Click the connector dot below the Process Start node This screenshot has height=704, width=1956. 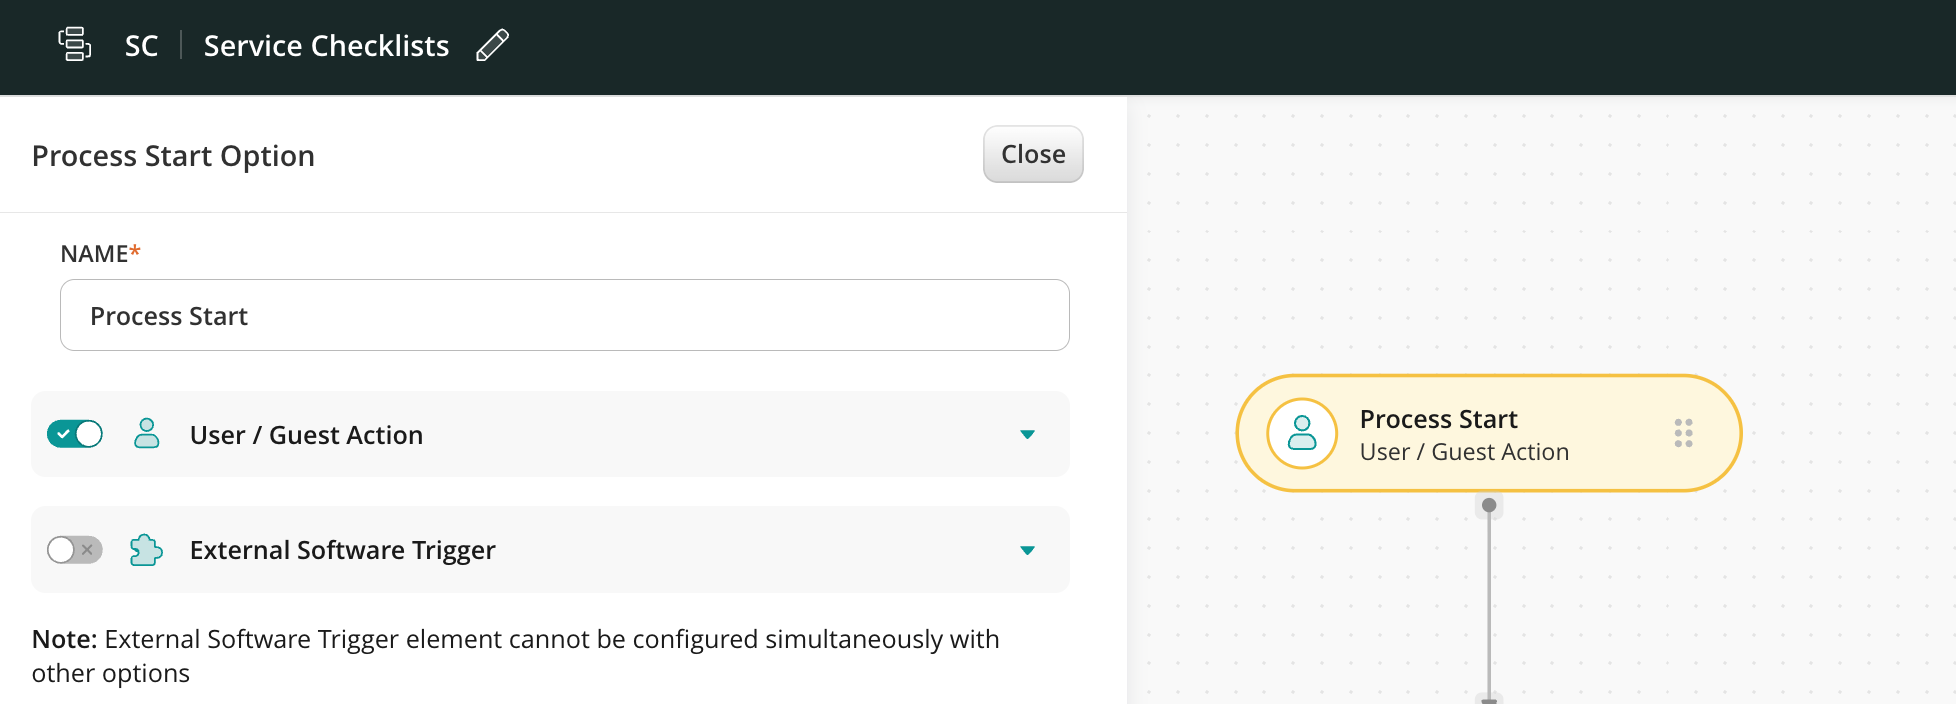1489,505
